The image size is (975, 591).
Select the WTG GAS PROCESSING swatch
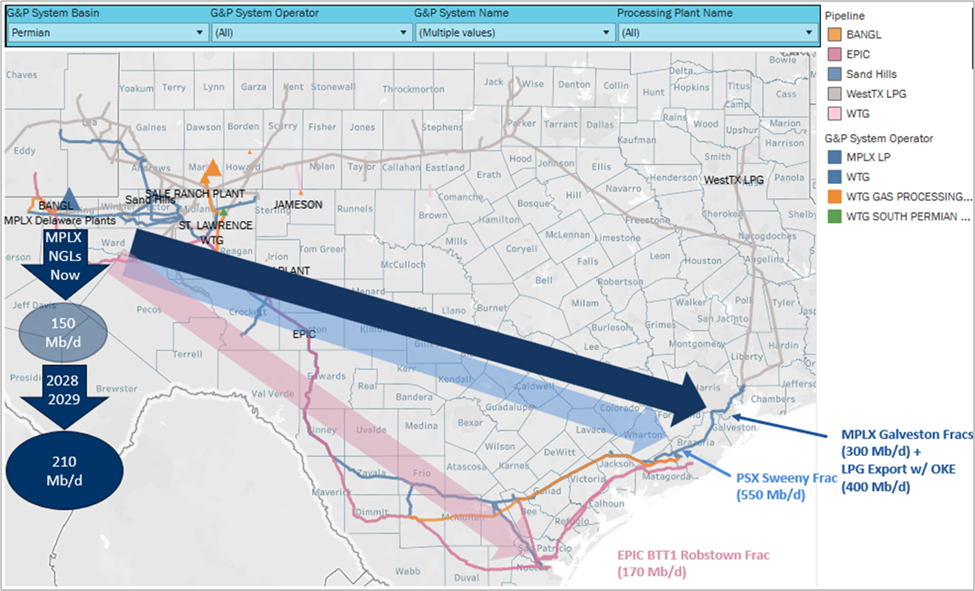click(834, 197)
